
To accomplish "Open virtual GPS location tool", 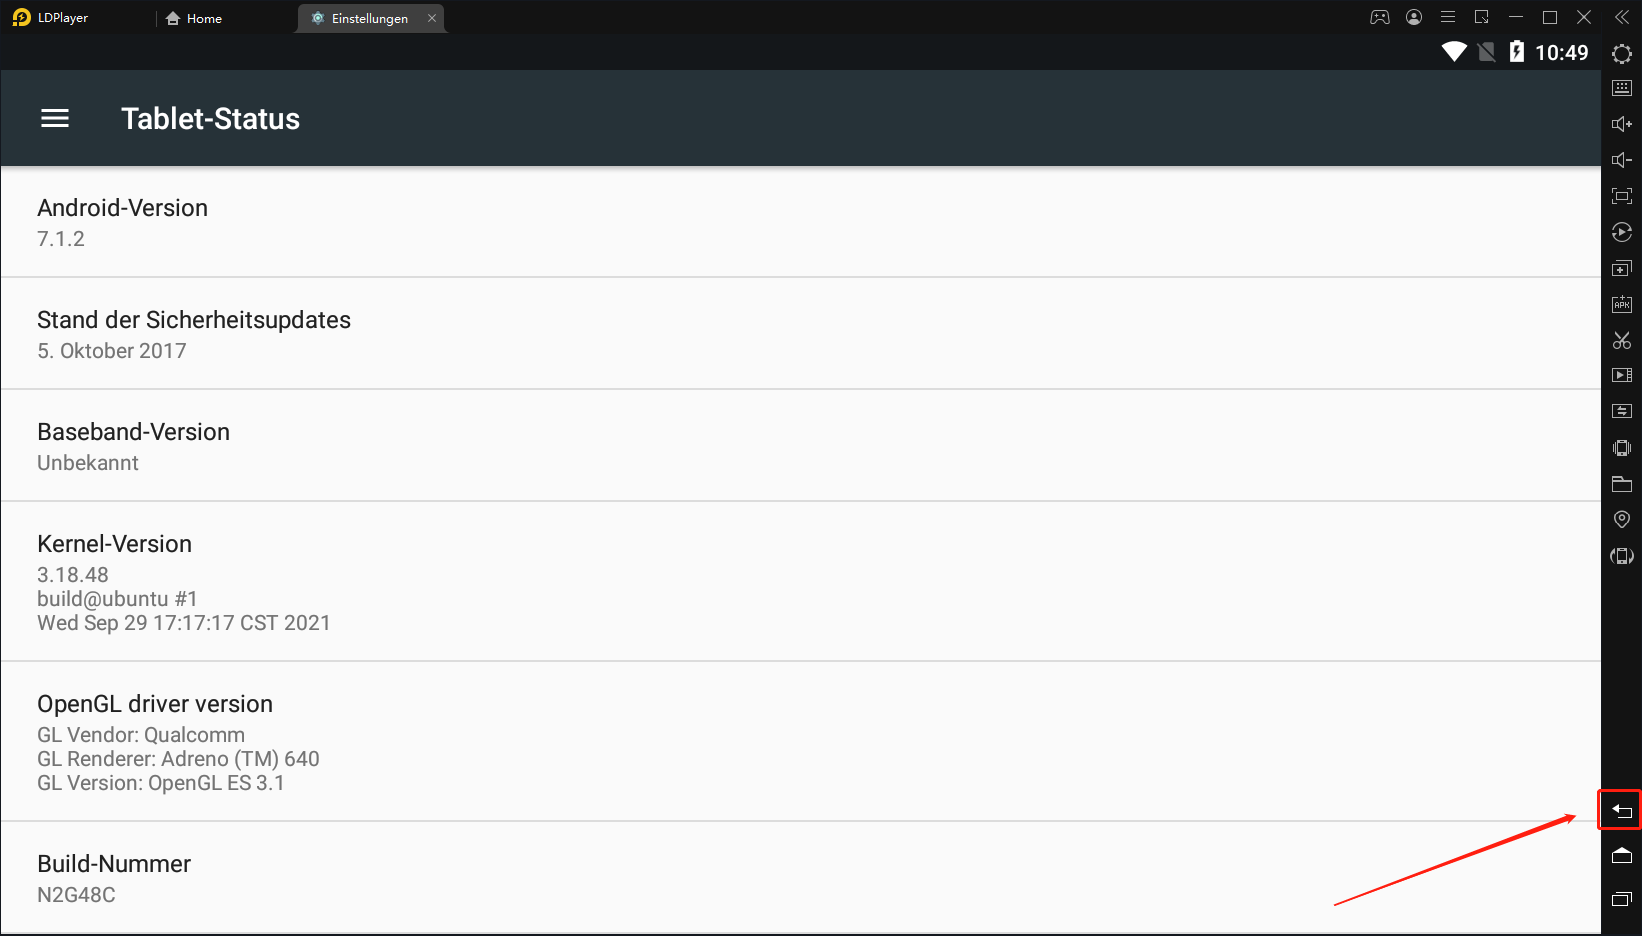I will [x=1622, y=519].
